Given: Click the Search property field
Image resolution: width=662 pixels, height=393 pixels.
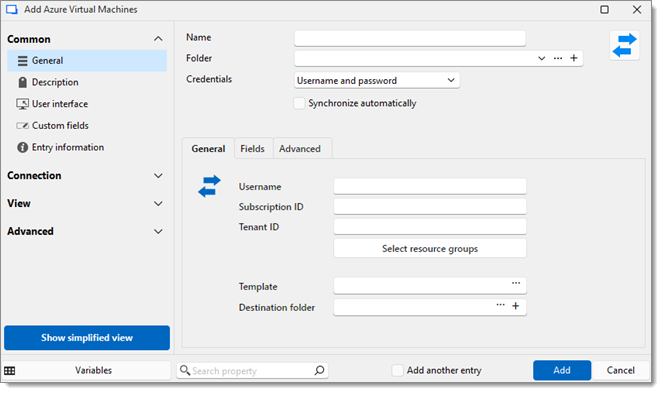Looking at the screenshot, I should coord(252,371).
